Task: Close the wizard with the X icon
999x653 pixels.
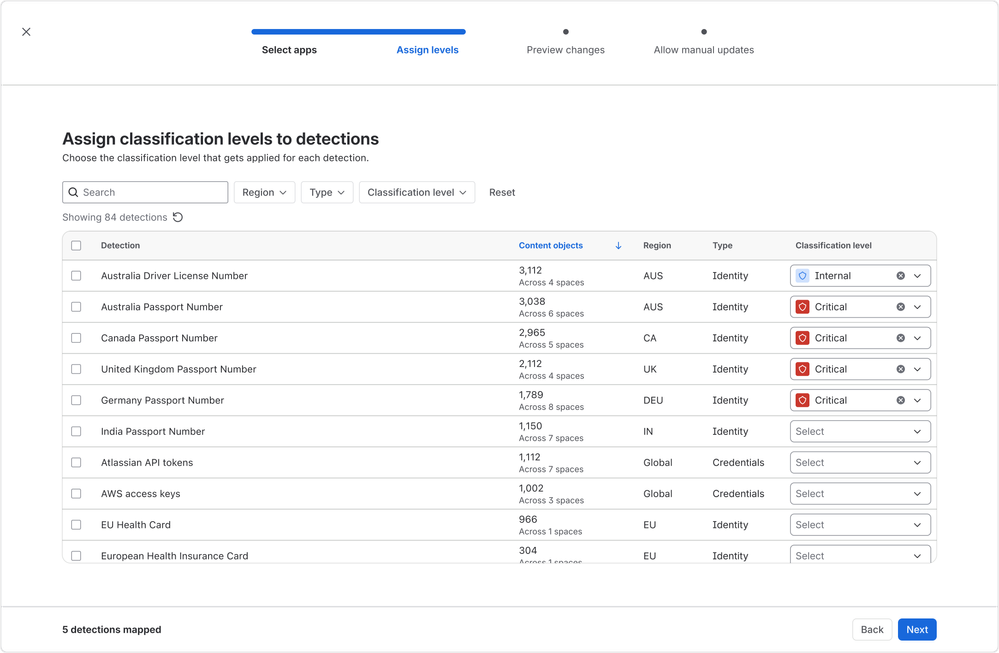Action: tap(26, 32)
